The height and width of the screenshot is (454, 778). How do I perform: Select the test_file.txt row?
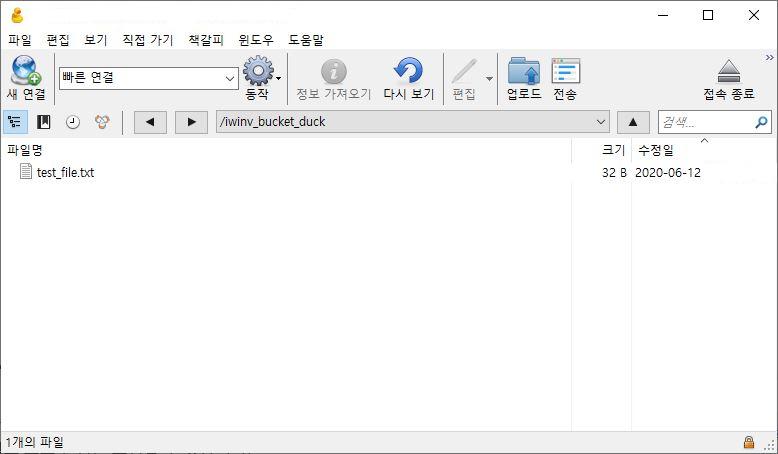point(389,172)
